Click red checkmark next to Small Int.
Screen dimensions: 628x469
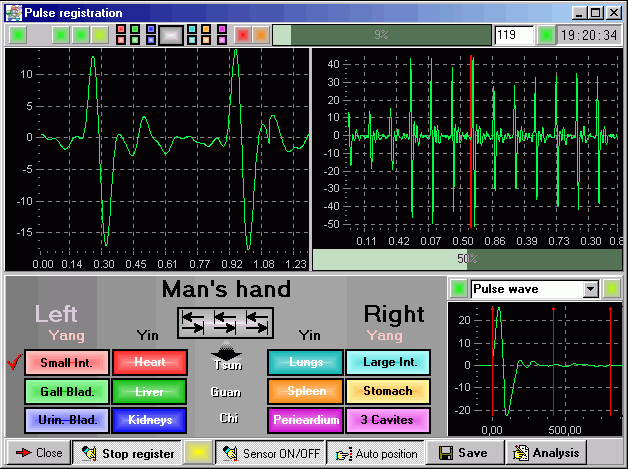pos(14,362)
